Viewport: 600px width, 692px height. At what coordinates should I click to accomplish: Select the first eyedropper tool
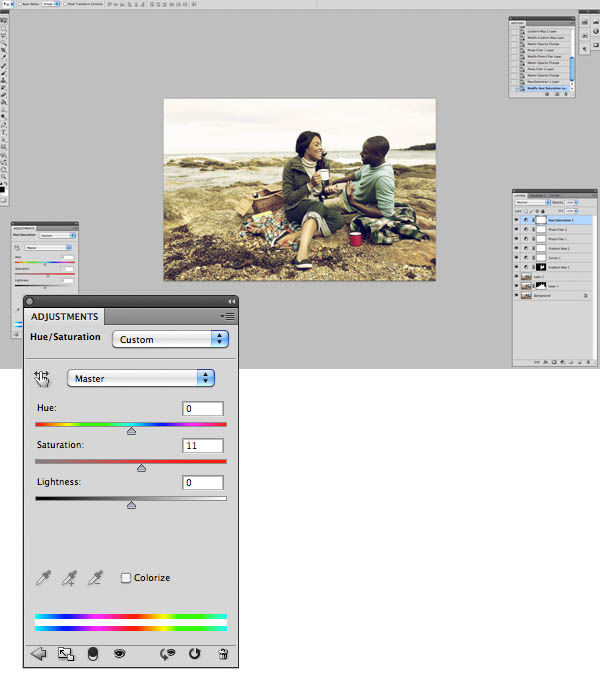pyautogui.click(x=43, y=577)
